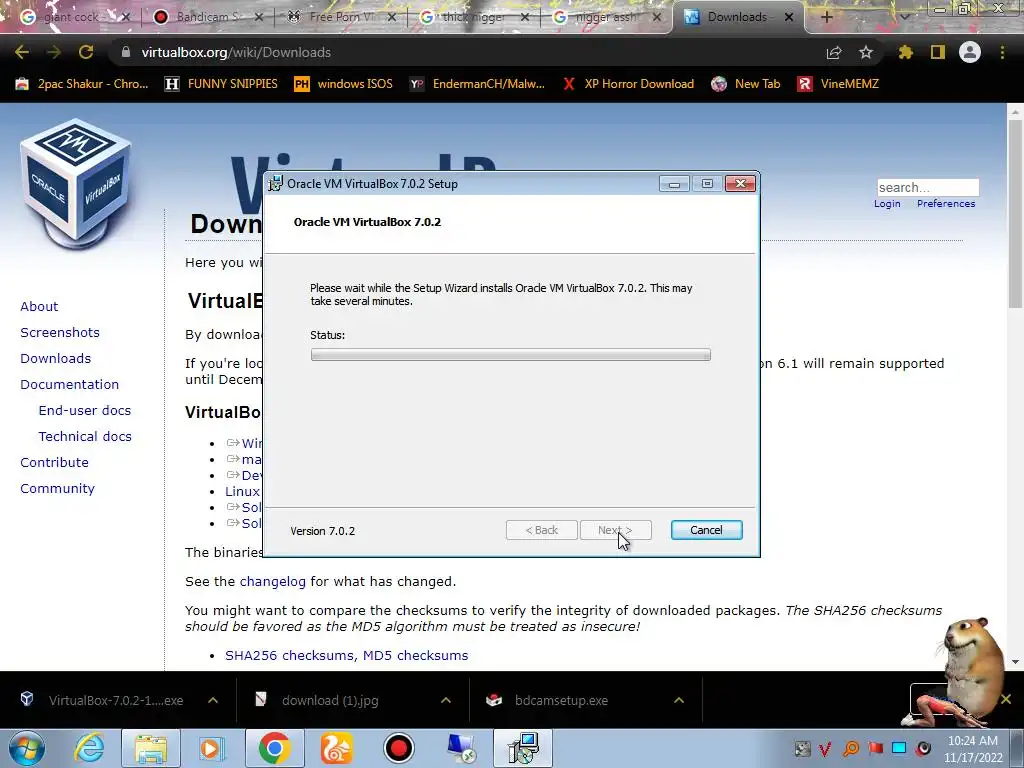Open Windows Explorer from the taskbar
1024x768 pixels.
(151, 748)
